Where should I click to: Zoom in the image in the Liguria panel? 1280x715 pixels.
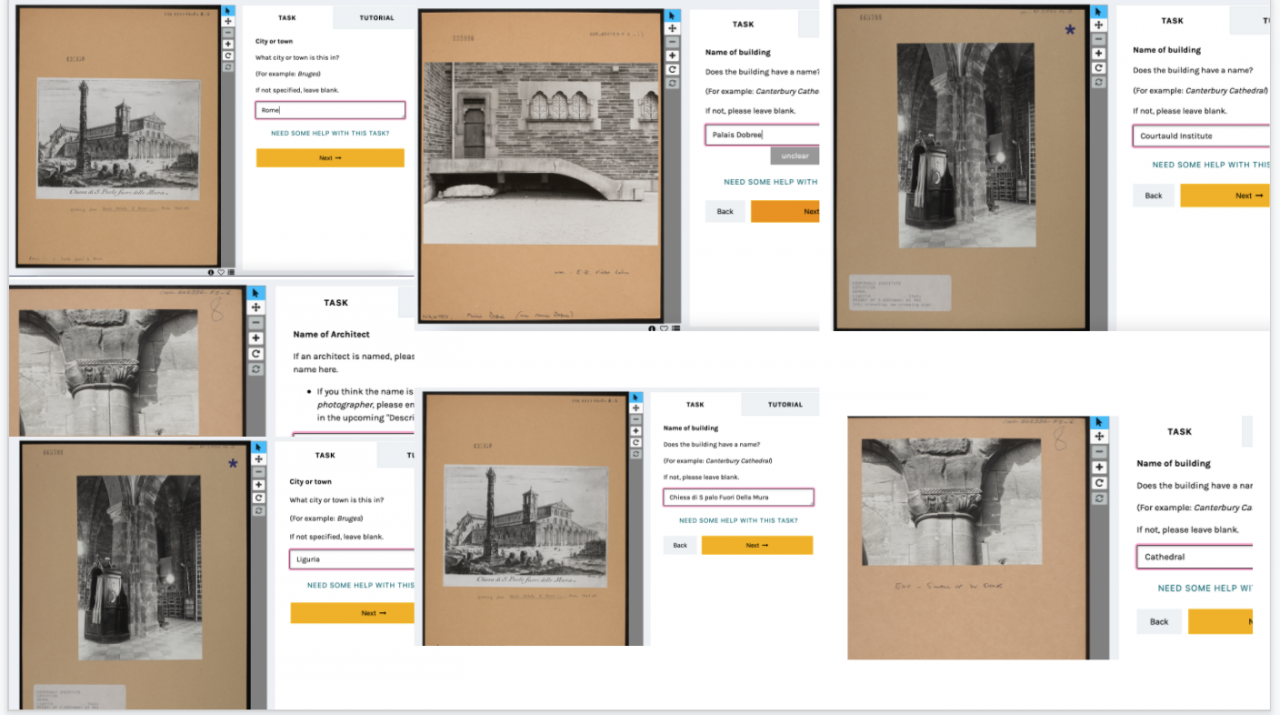[x=259, y=485]
